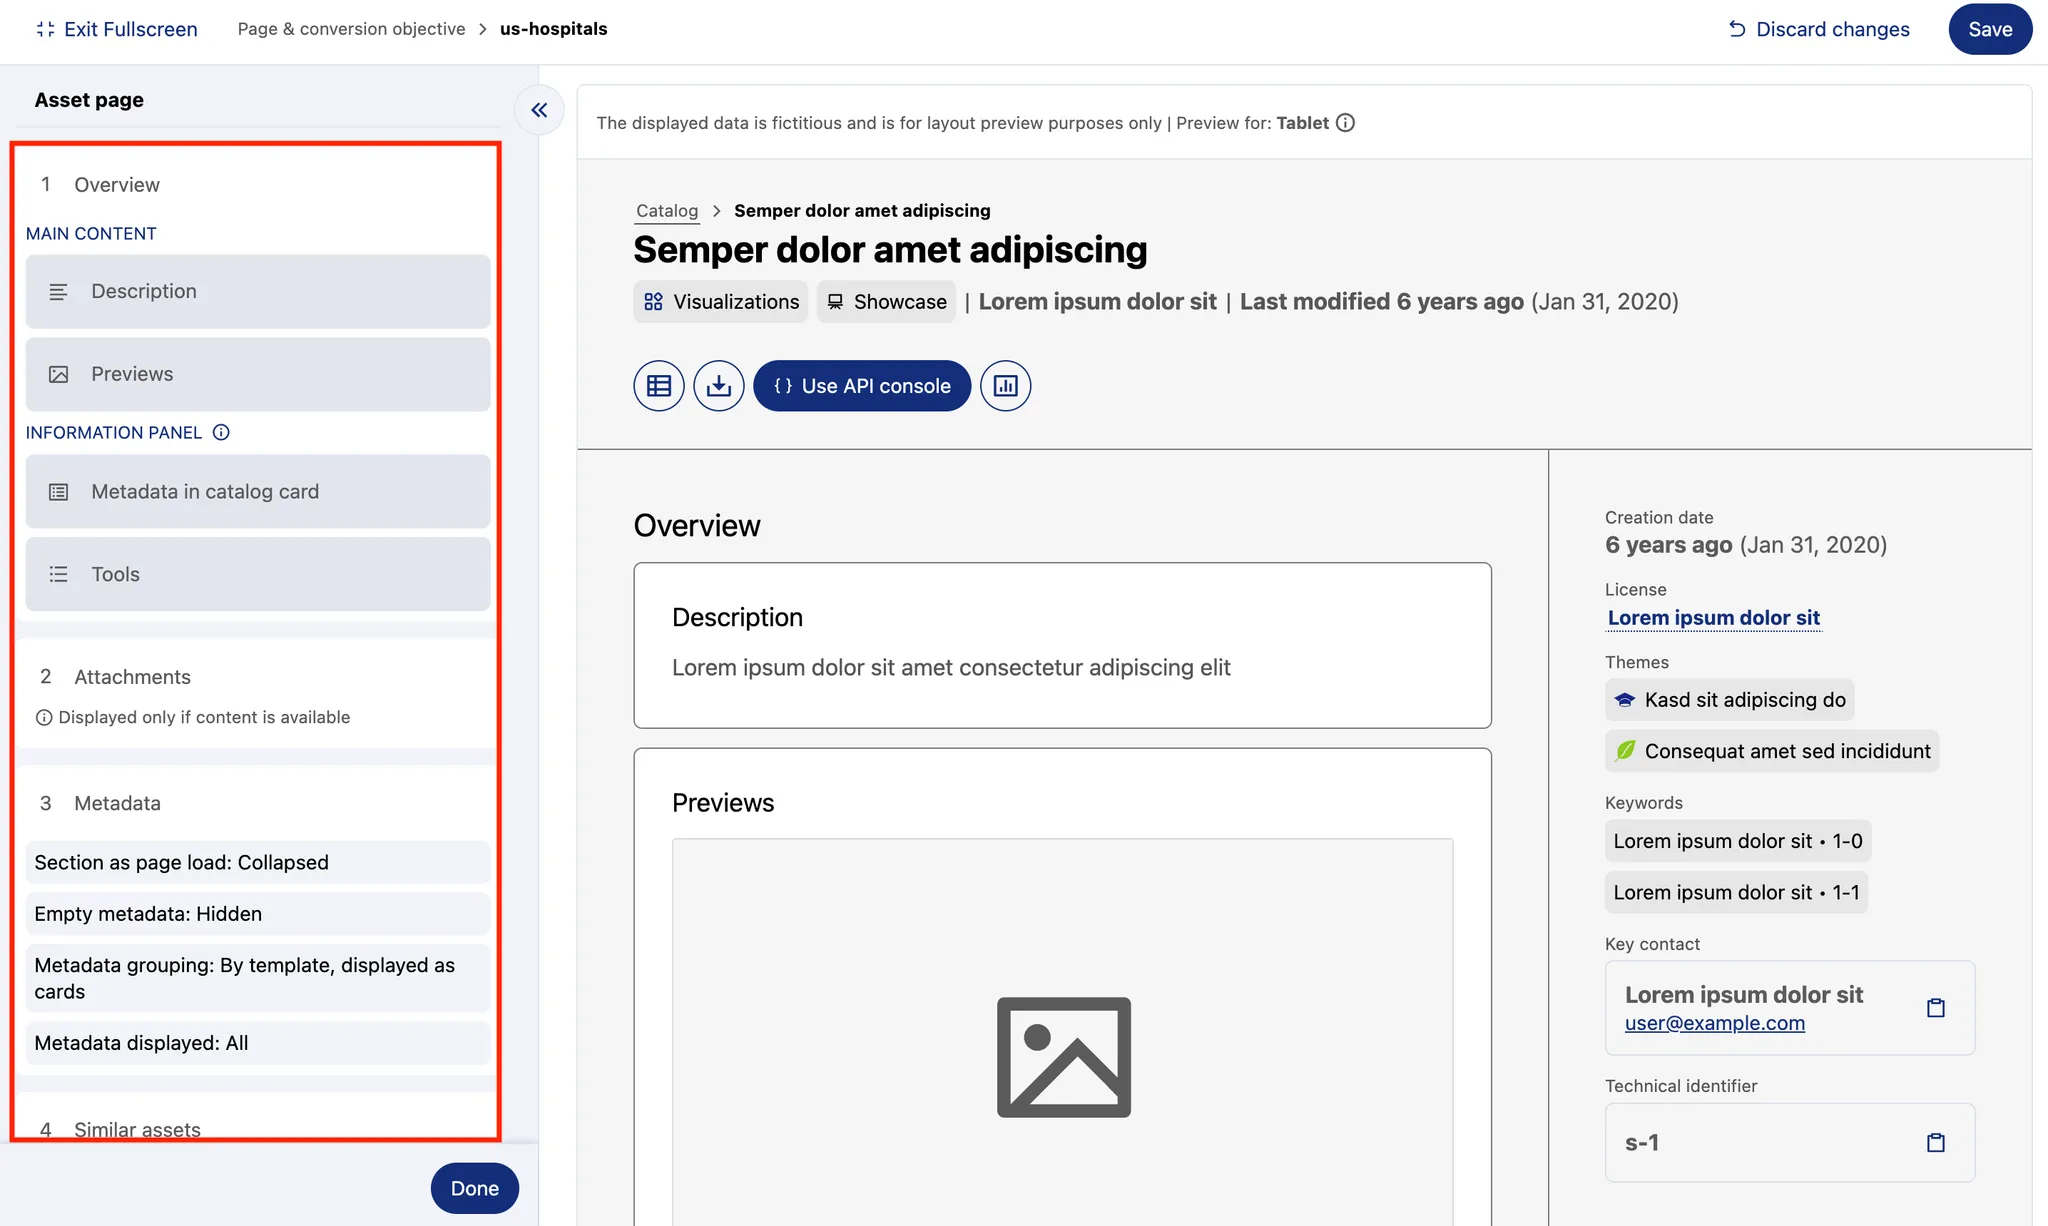
Task: Expand the Metadata section
Action: (117, 803)
